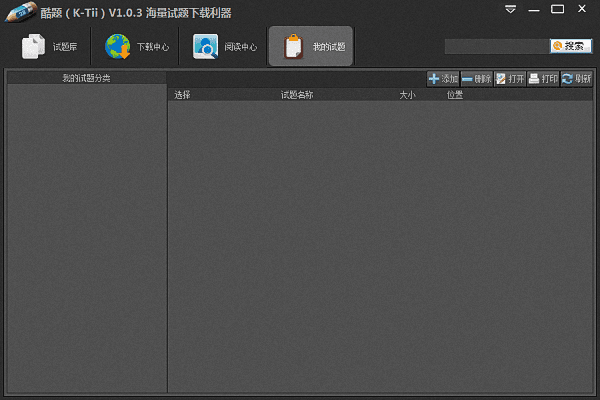
Task: Click the 添加 (add) plus button
Action: pyautogui.click(x=443, y=79)
